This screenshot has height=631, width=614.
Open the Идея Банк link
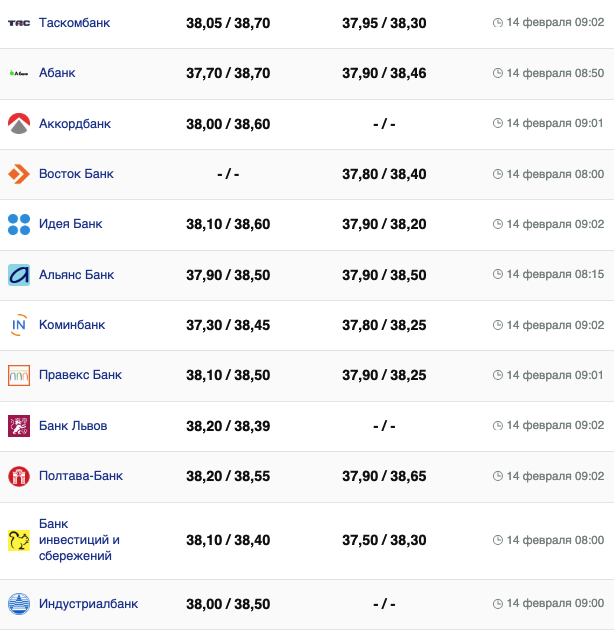click(71, 224)
